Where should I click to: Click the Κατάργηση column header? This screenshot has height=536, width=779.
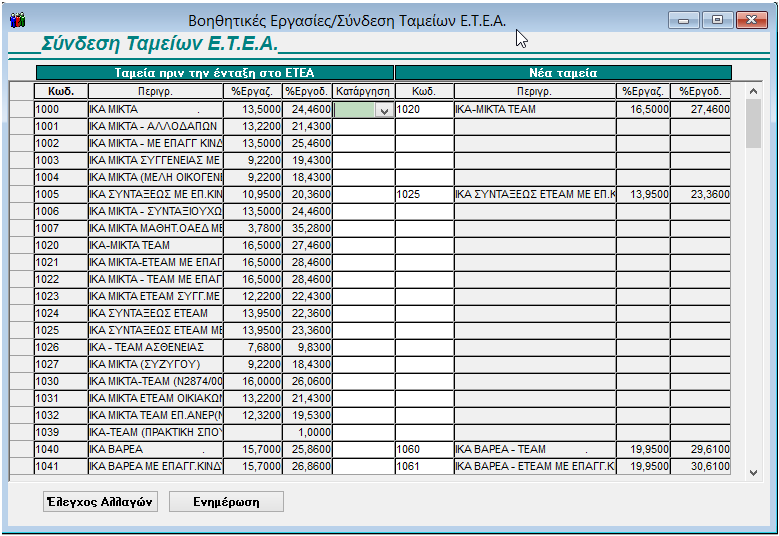point(363,91)
